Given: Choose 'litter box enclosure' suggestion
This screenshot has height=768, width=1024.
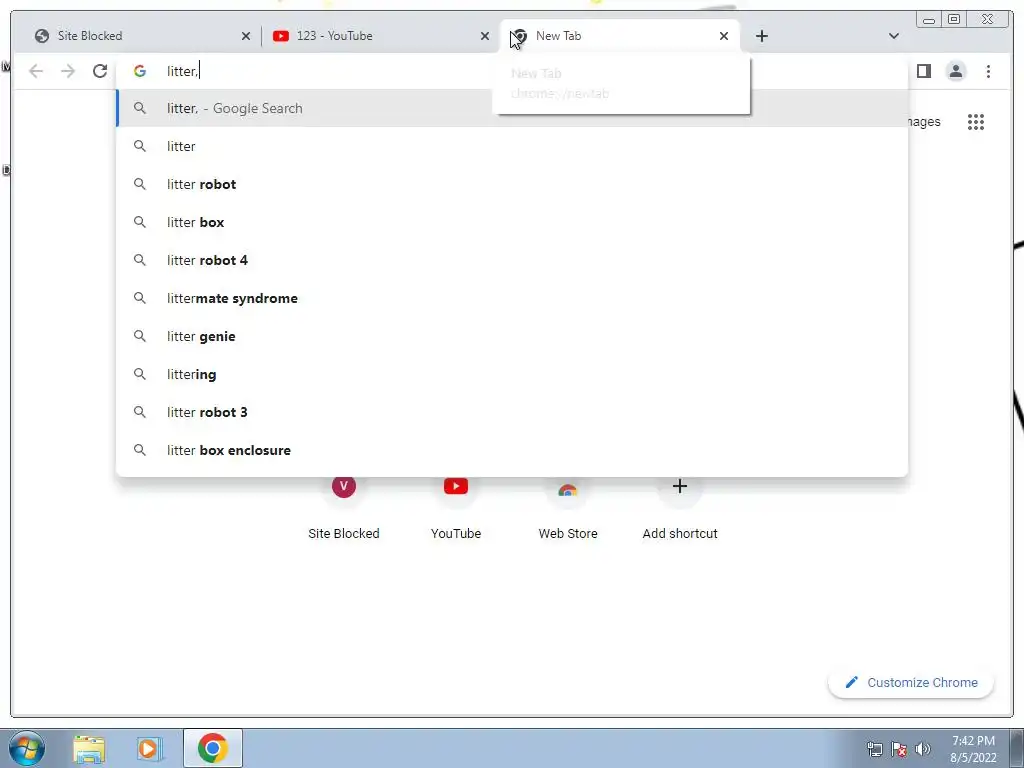Looking at the screenshot, I should 512,450.
